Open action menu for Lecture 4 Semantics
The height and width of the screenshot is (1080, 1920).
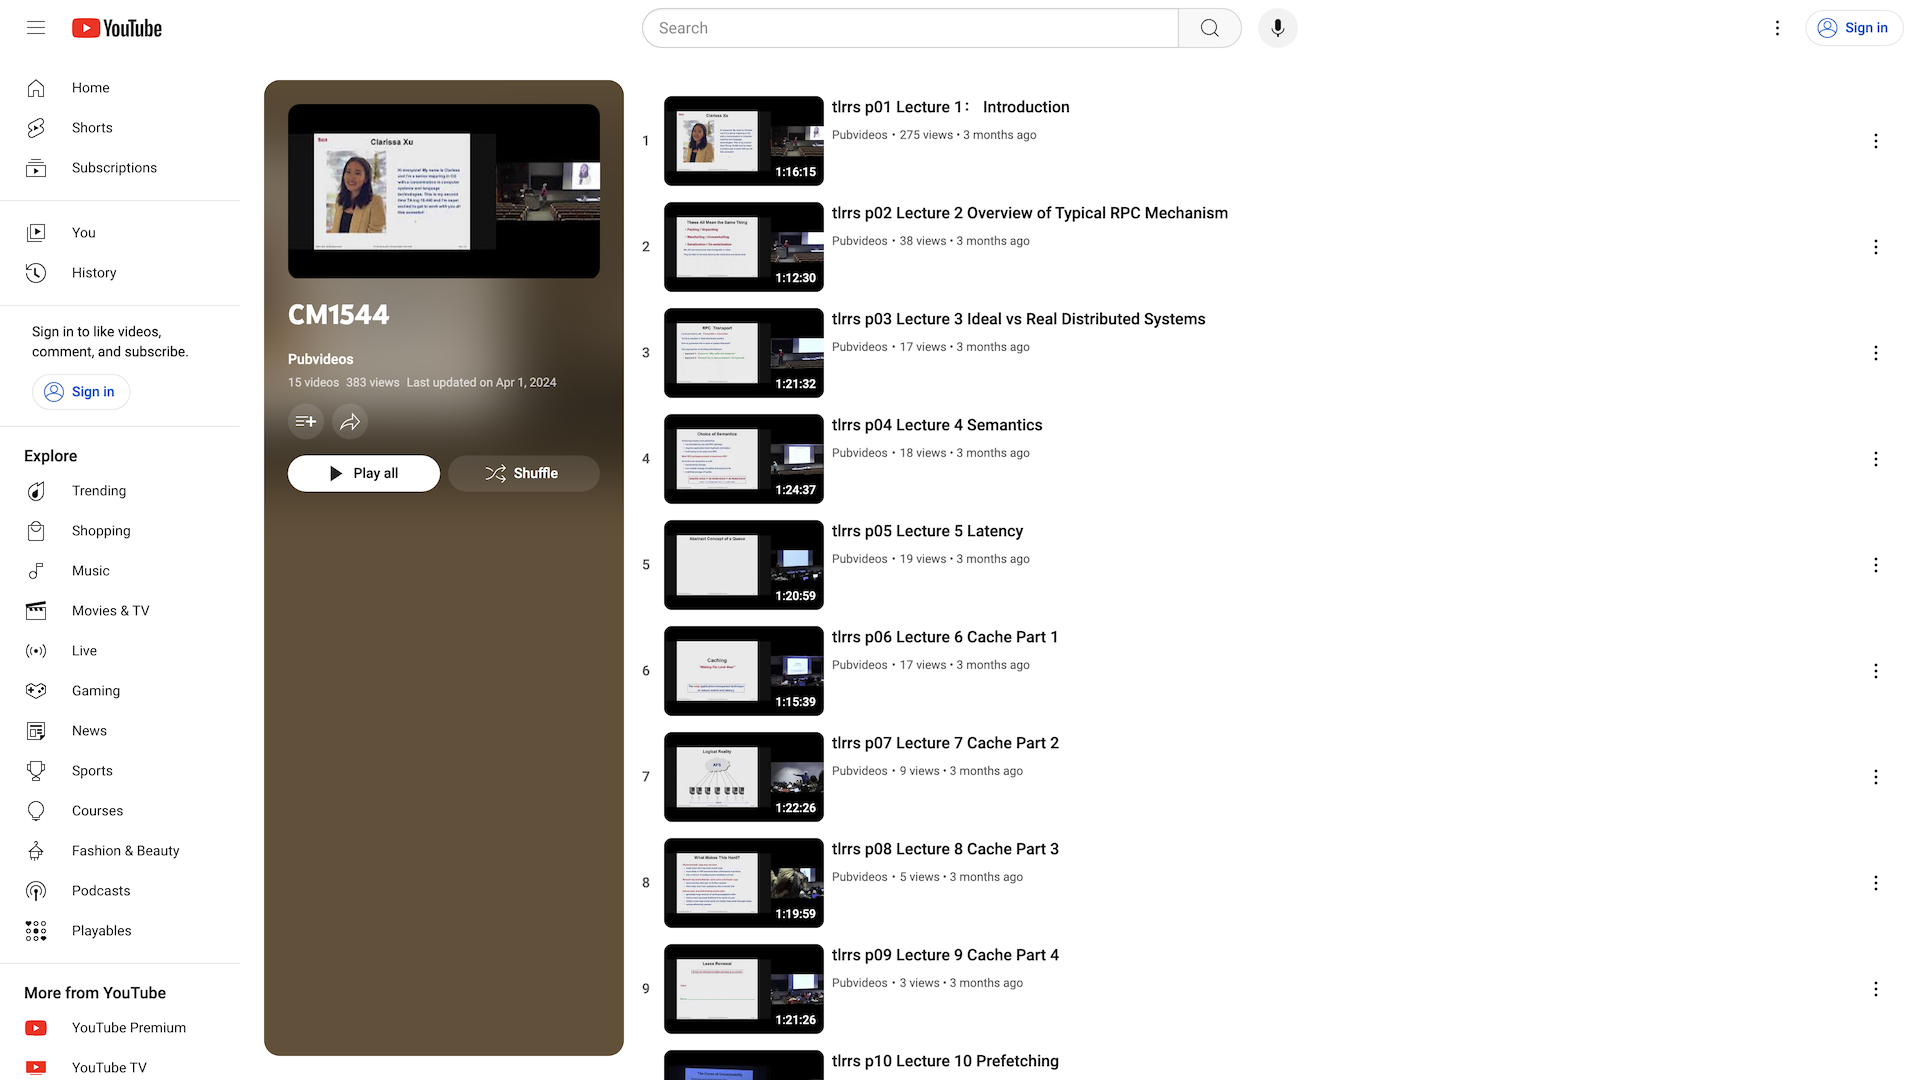1876,459
